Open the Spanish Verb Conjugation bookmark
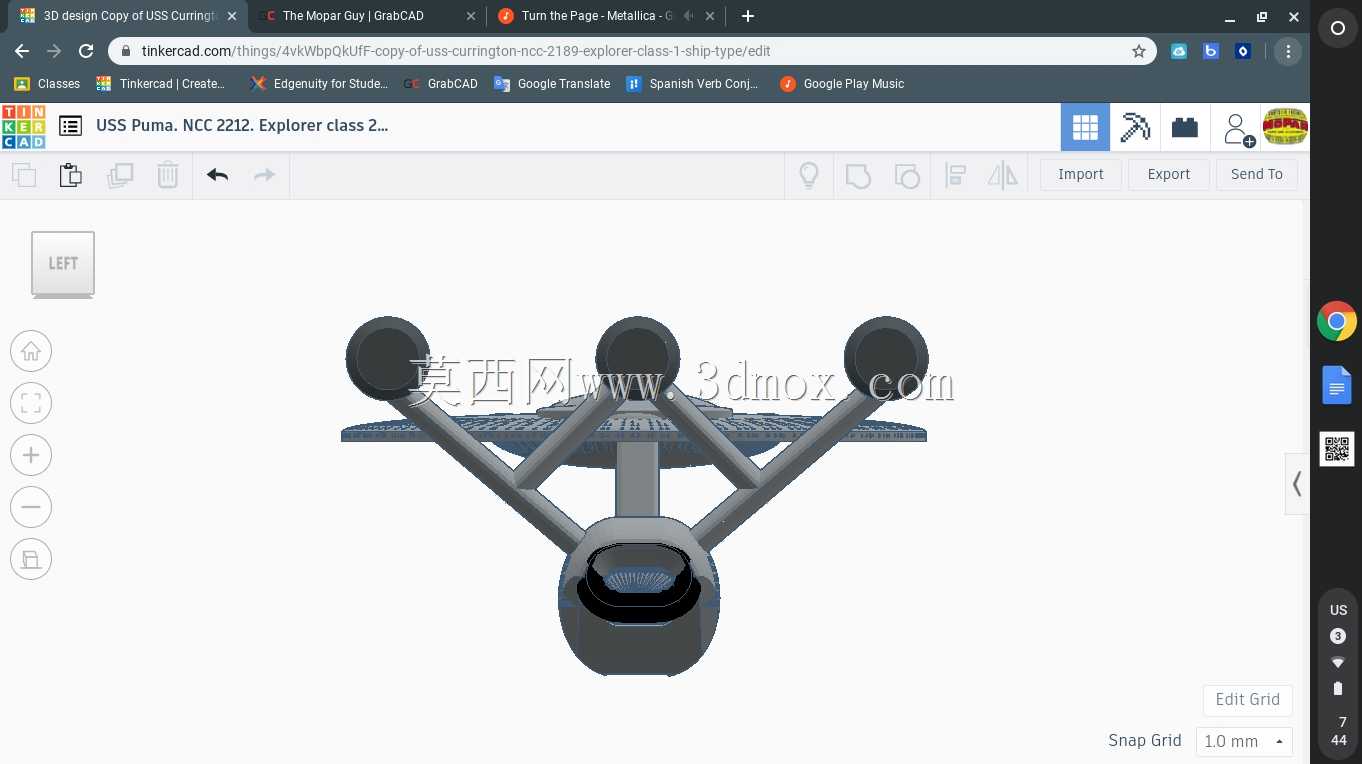1362x764 pixels. coord(692,84)
